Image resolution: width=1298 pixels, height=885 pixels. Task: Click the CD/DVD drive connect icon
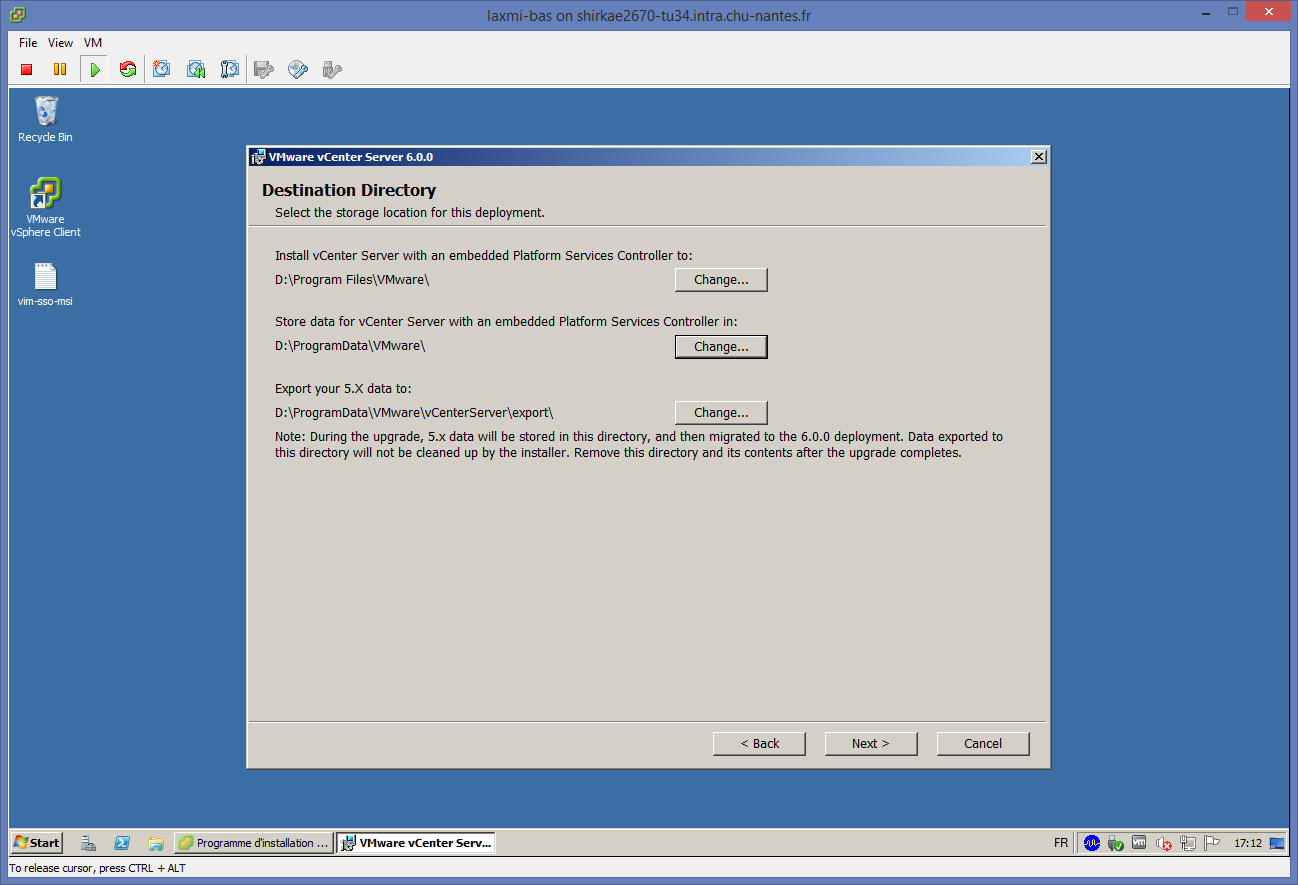point(297,69)
